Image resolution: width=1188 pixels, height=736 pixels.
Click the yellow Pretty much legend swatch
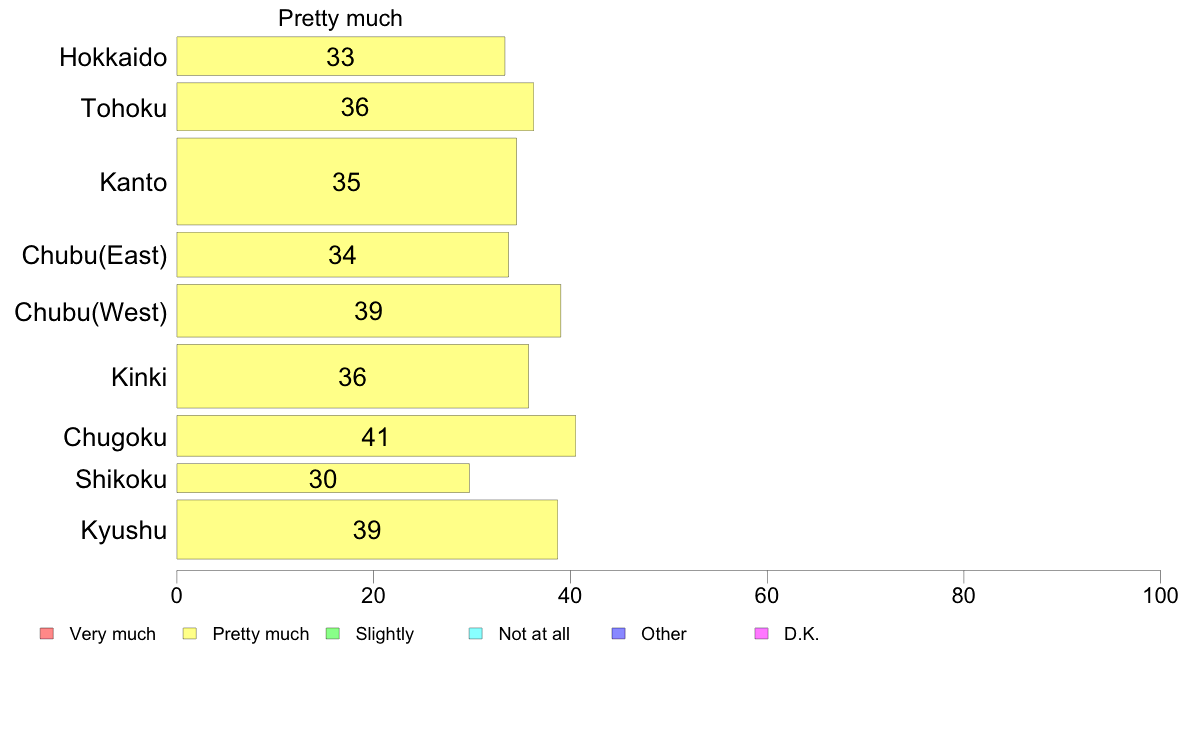click(x=189, y=634)
